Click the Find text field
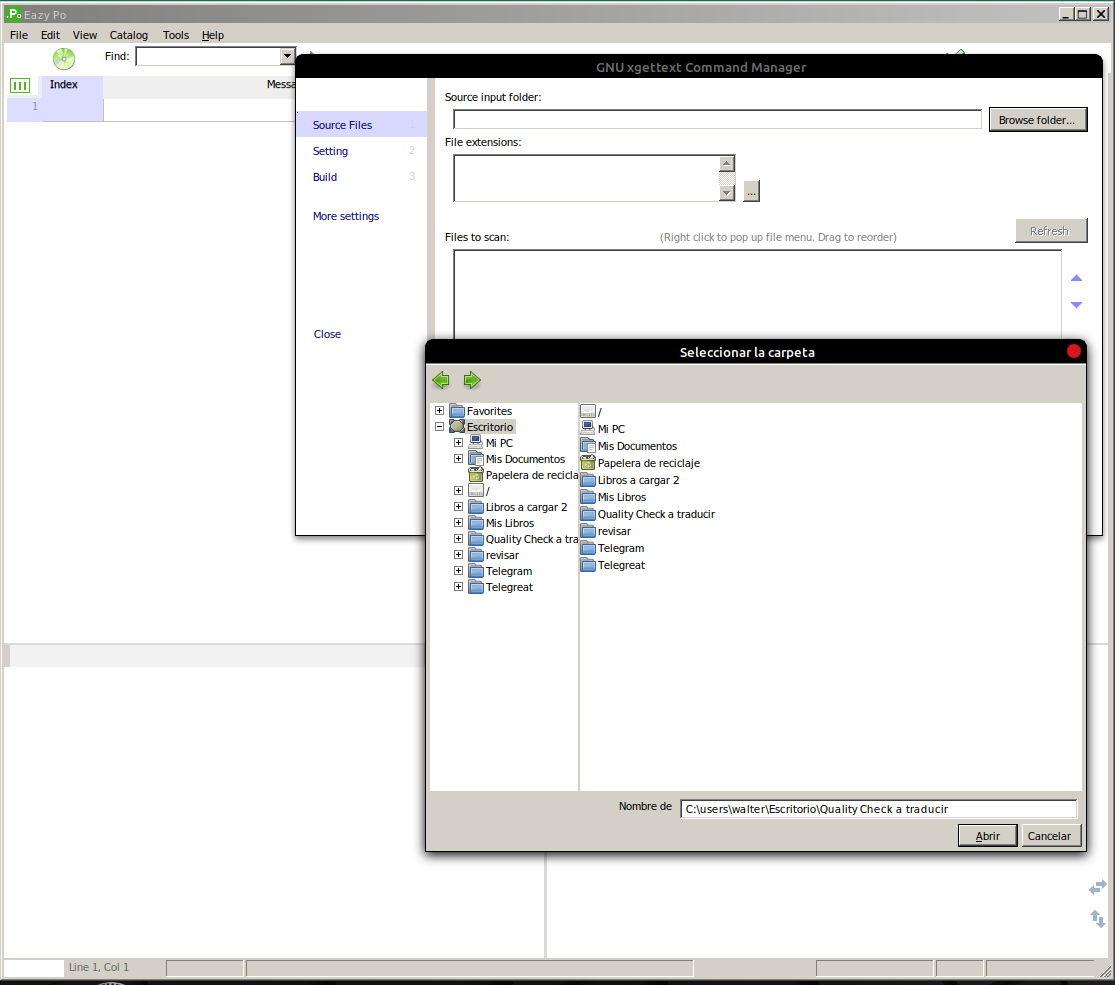Image resolution: width=1115 pixels, height=985 pixels. point(208,56)
